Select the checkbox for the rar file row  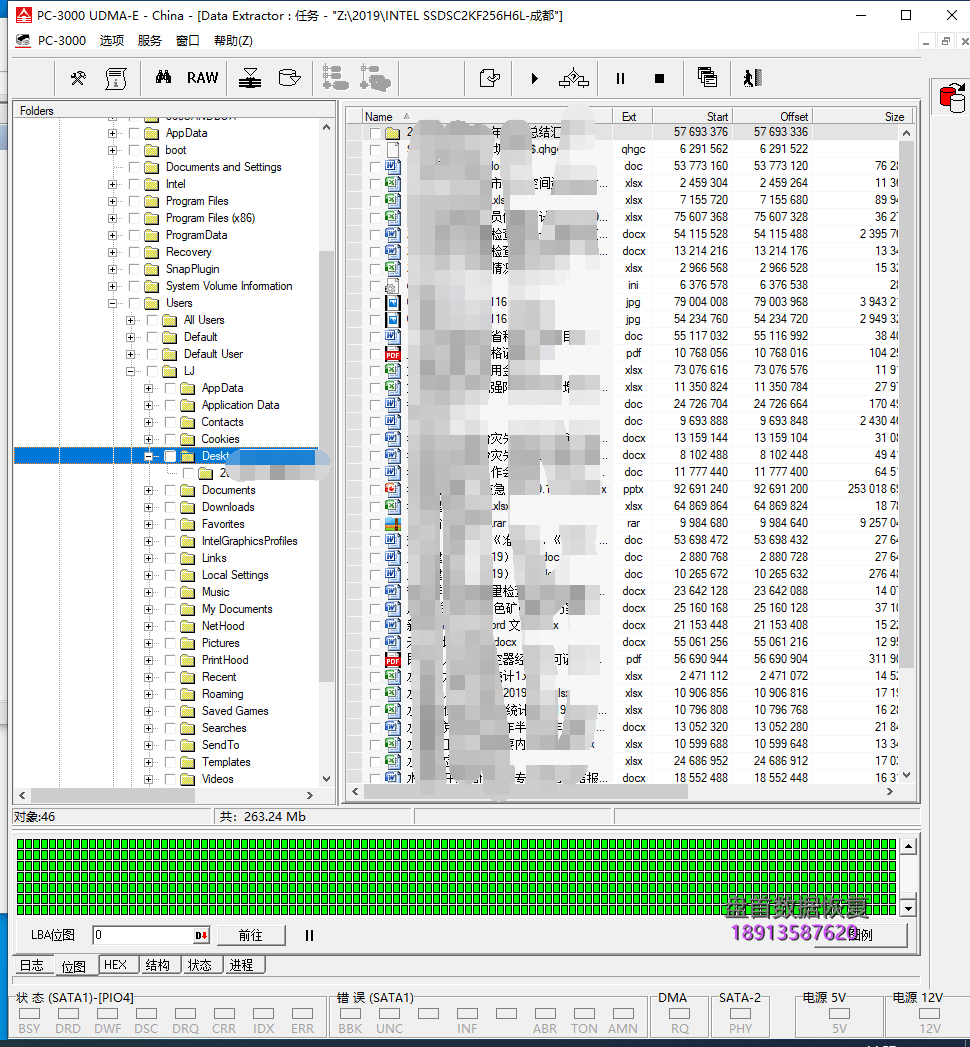375,524
